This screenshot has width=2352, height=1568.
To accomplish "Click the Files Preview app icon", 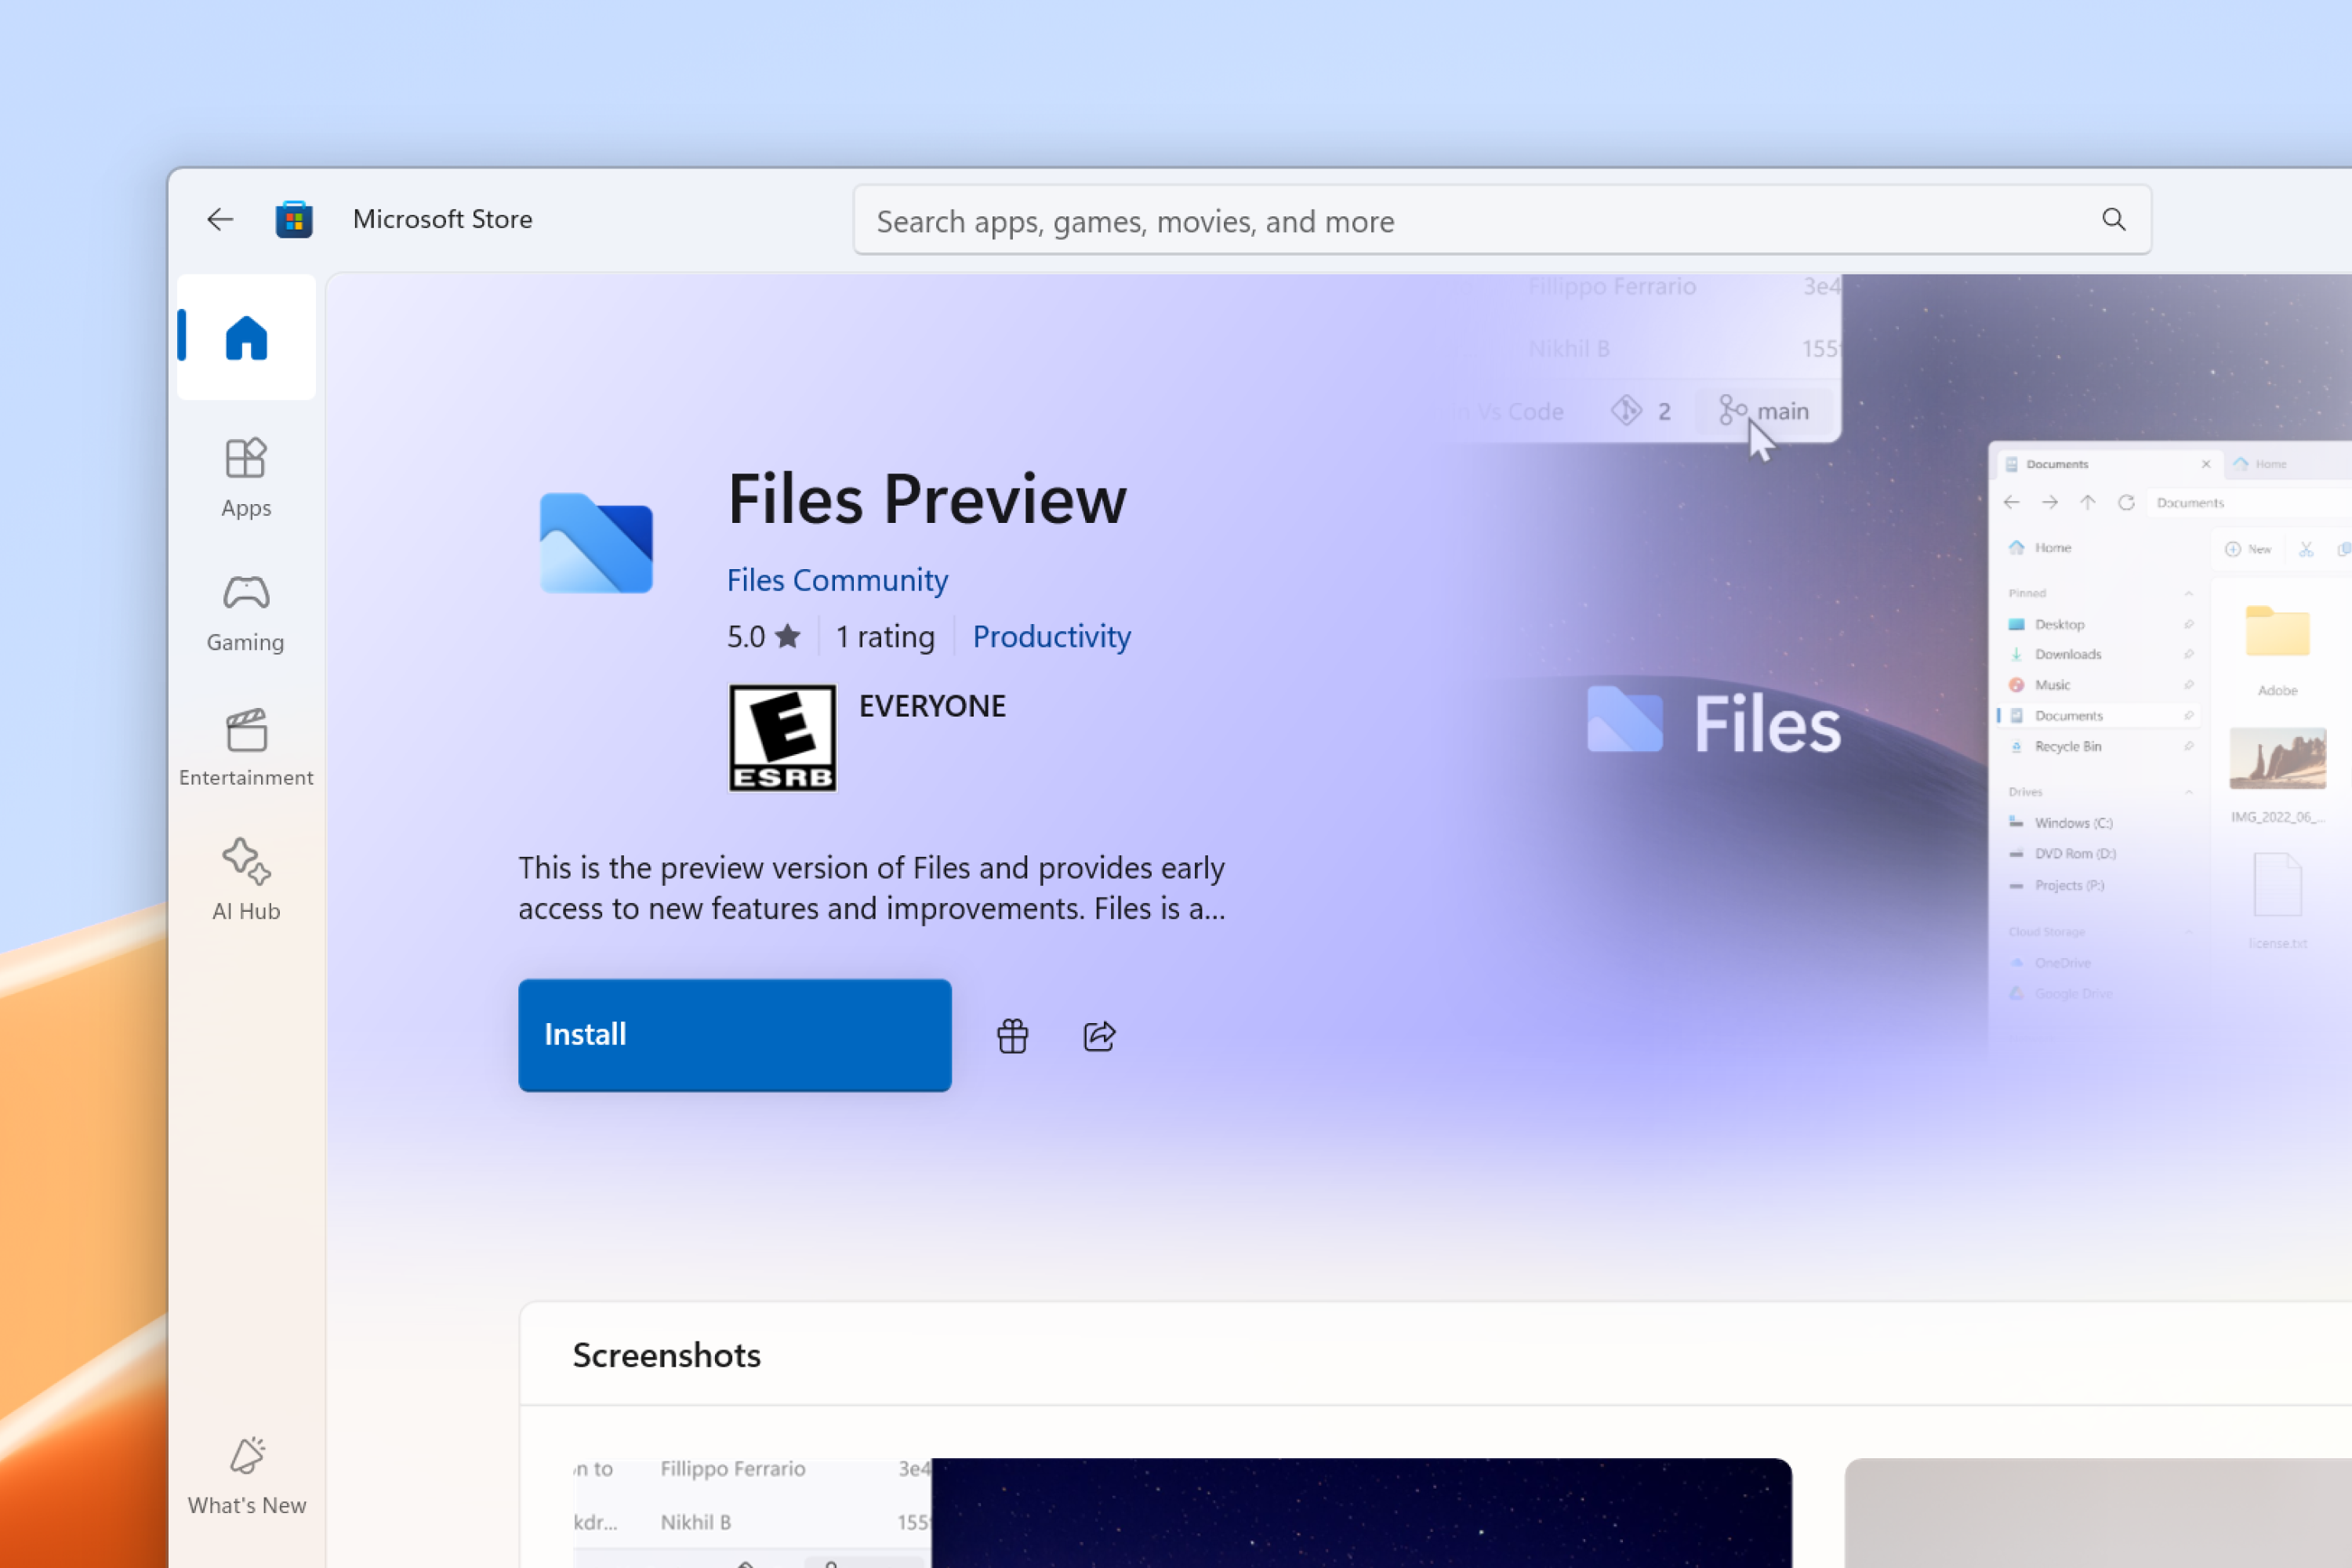I will coord(597,543).
